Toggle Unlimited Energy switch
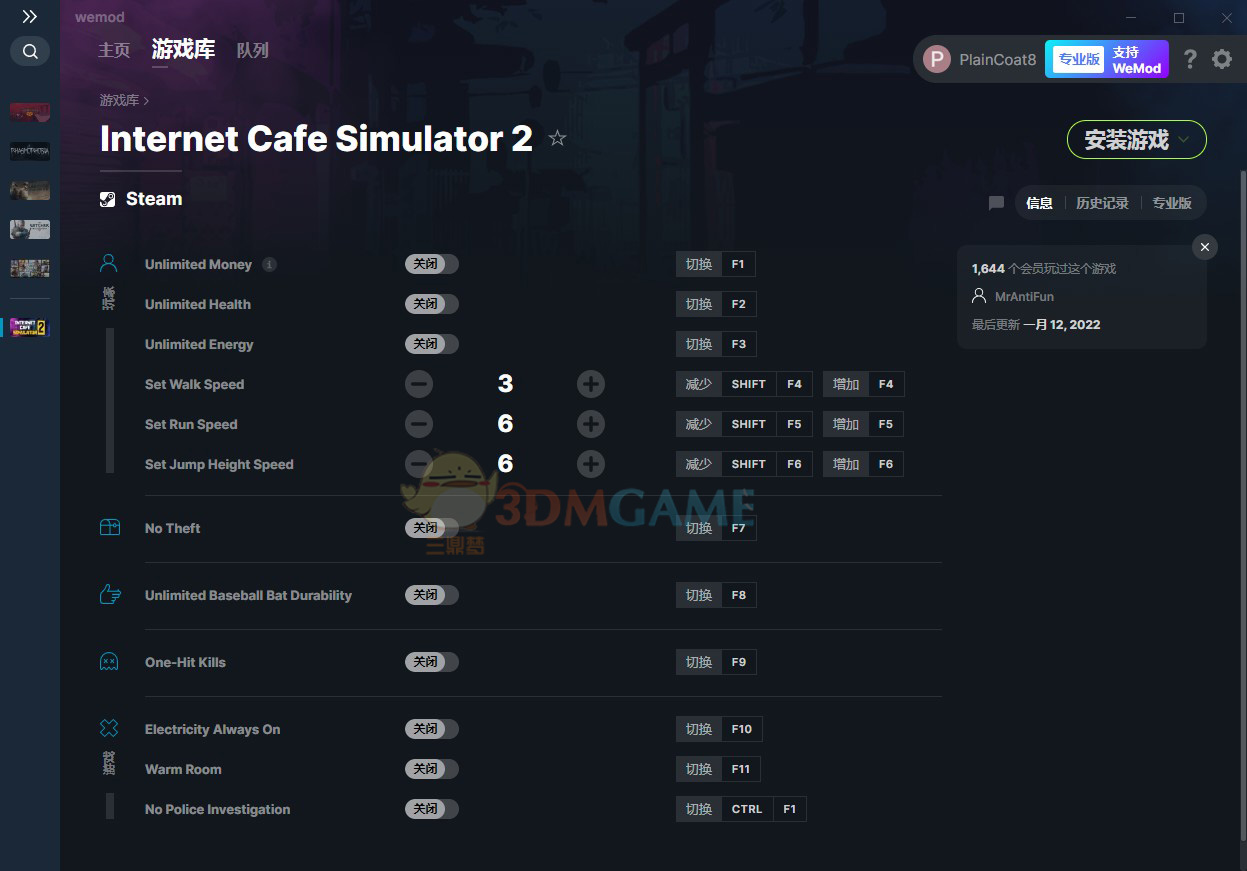 (x=432, y=344)
